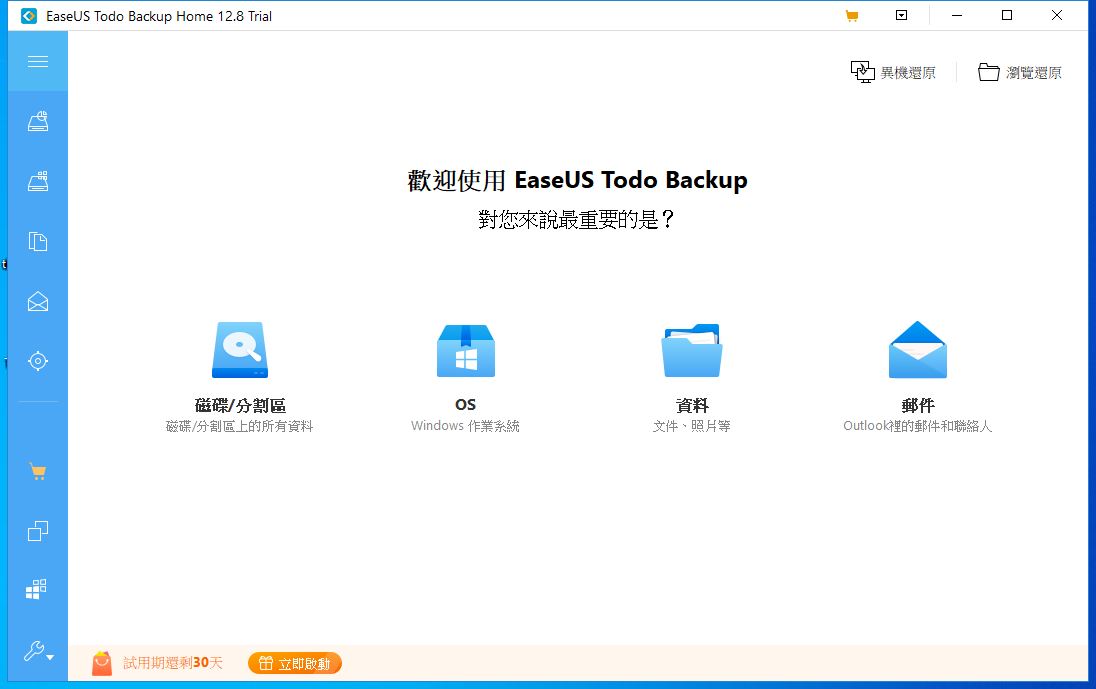Click the 瀏覽還原 folder icon
This screenshot has height=689, width=1096.
988,72
